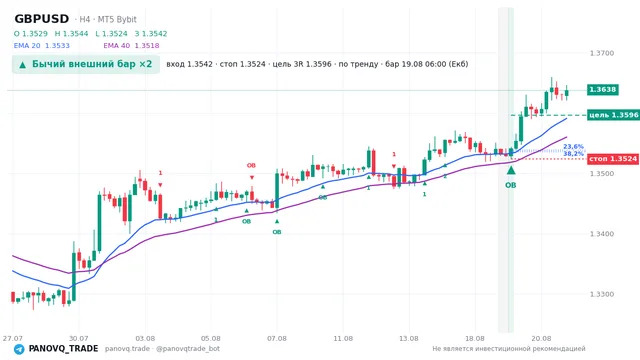
Task: Click the close value З 1.3542
Action: [x=151, y=34]
